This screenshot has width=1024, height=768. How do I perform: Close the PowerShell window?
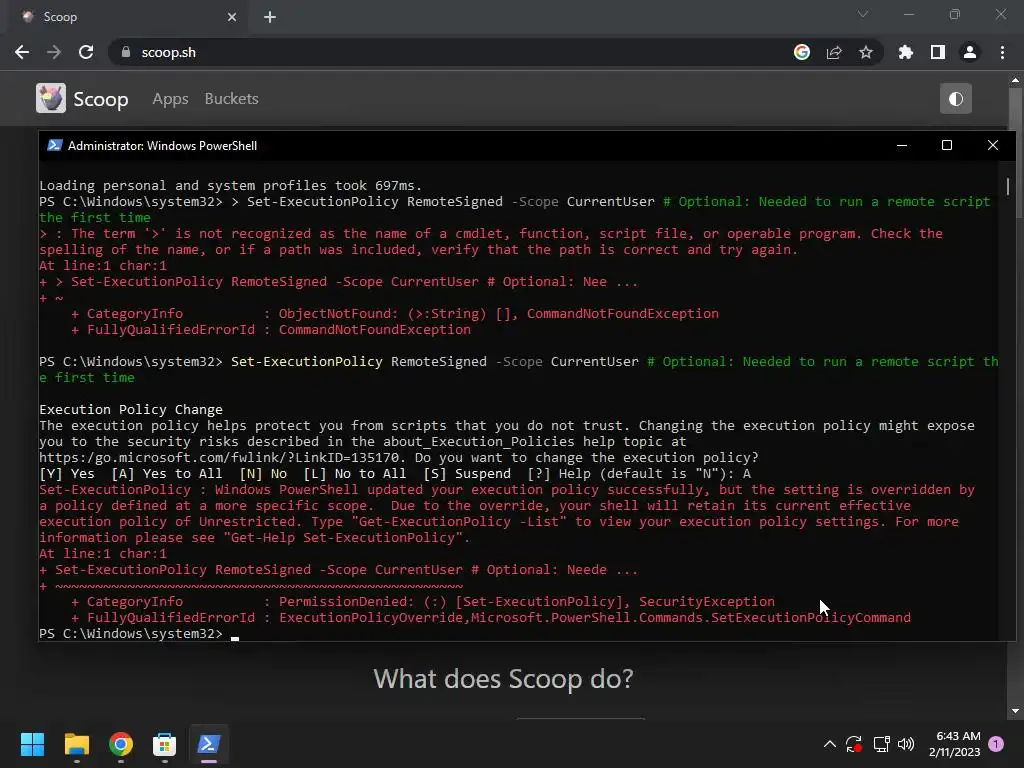993,145
